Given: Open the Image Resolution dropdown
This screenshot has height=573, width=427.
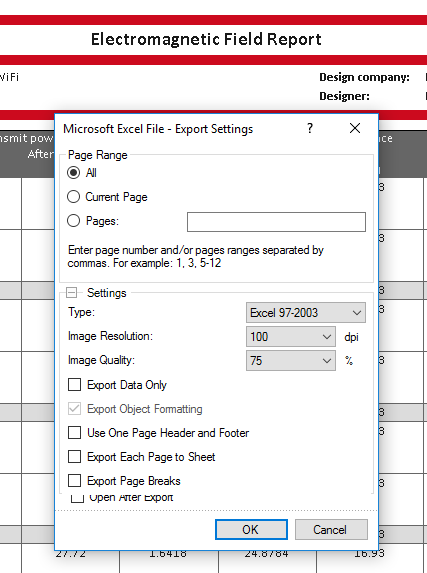Looking at the screenshot, I should coord(291,337).
